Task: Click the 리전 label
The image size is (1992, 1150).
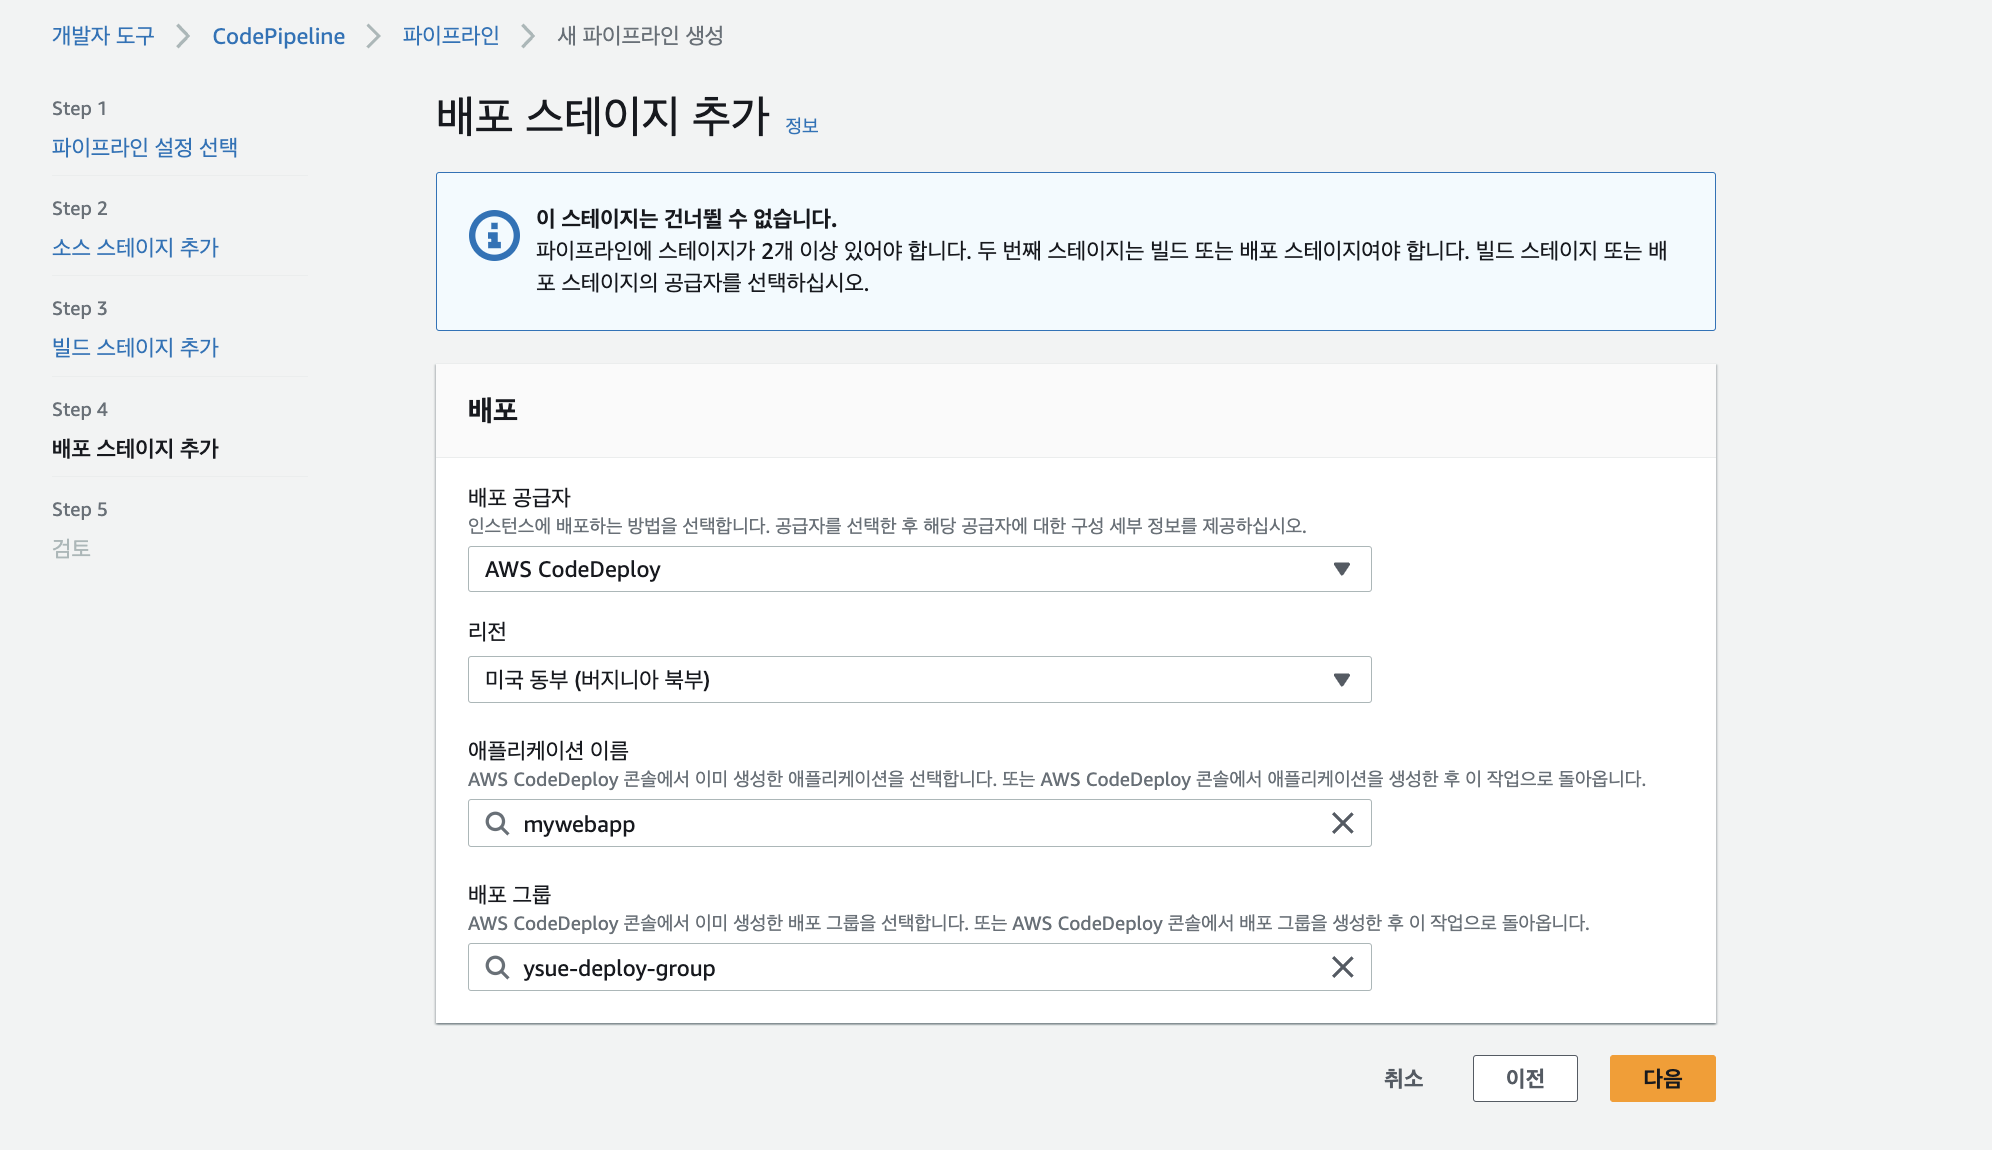Action: (487, 631)
